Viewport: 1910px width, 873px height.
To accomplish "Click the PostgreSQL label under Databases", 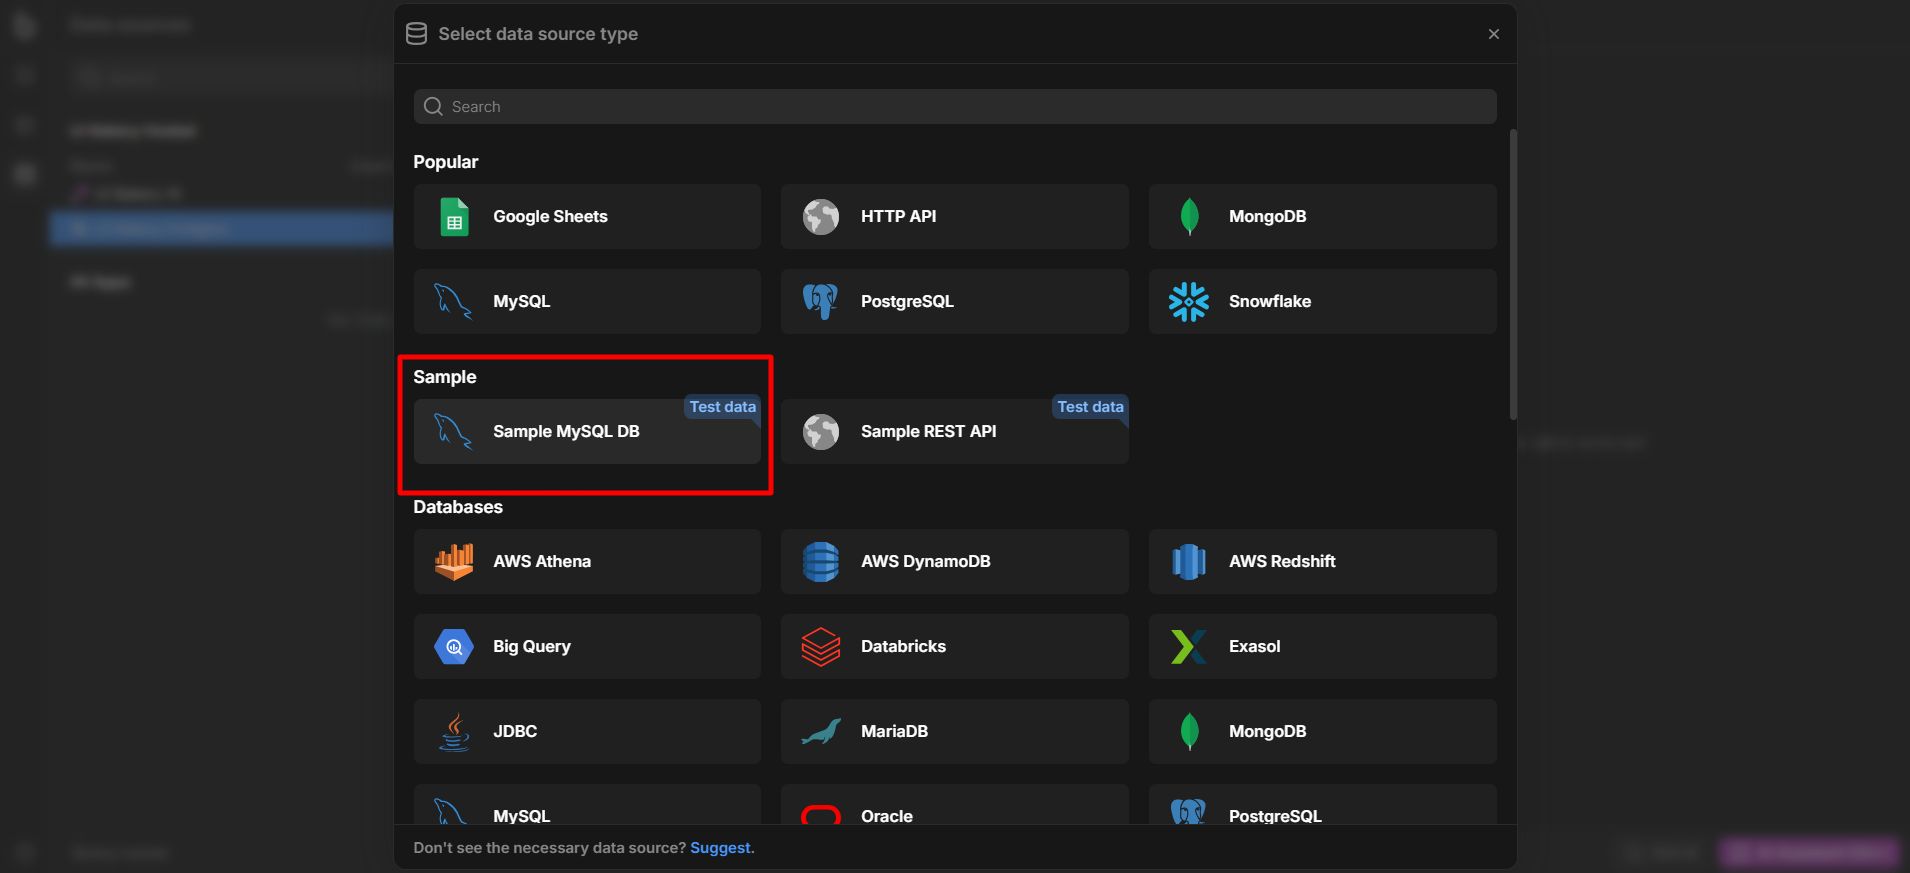I will pyautogui.click(x=1275, y=816).
